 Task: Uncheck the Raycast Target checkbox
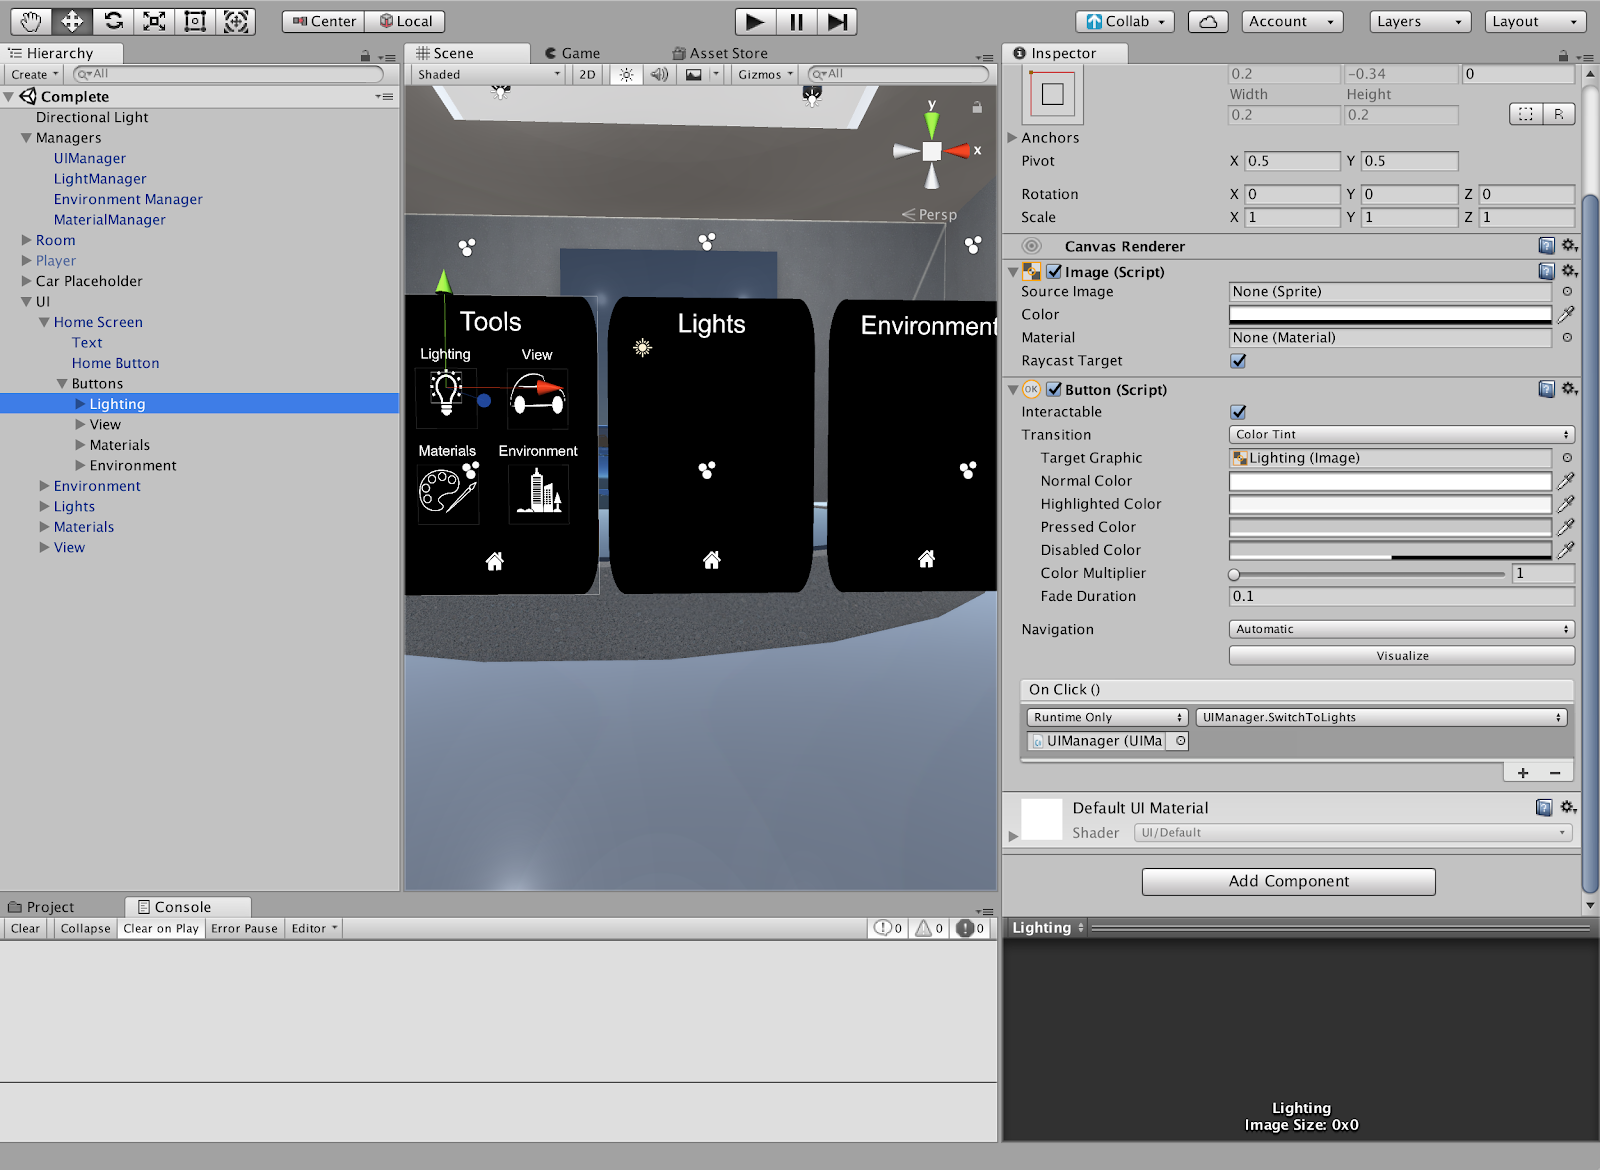tap(1238, 361)
